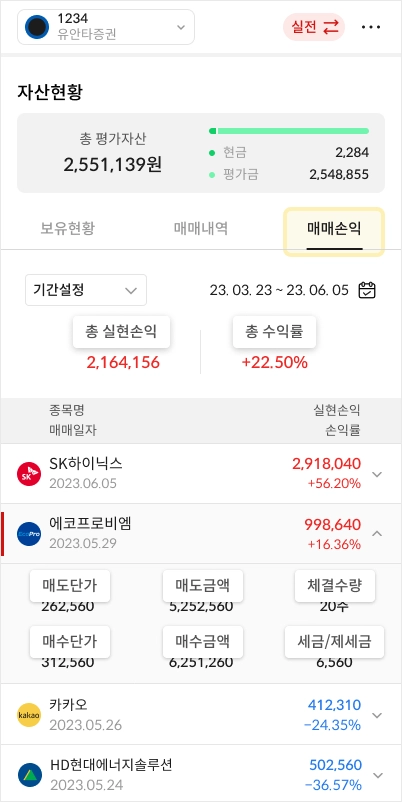This screenshot has width=402, height=802.
Task: Expand the HD현대에너지솔루션 row chevron
Action: (x=377, y=775)
